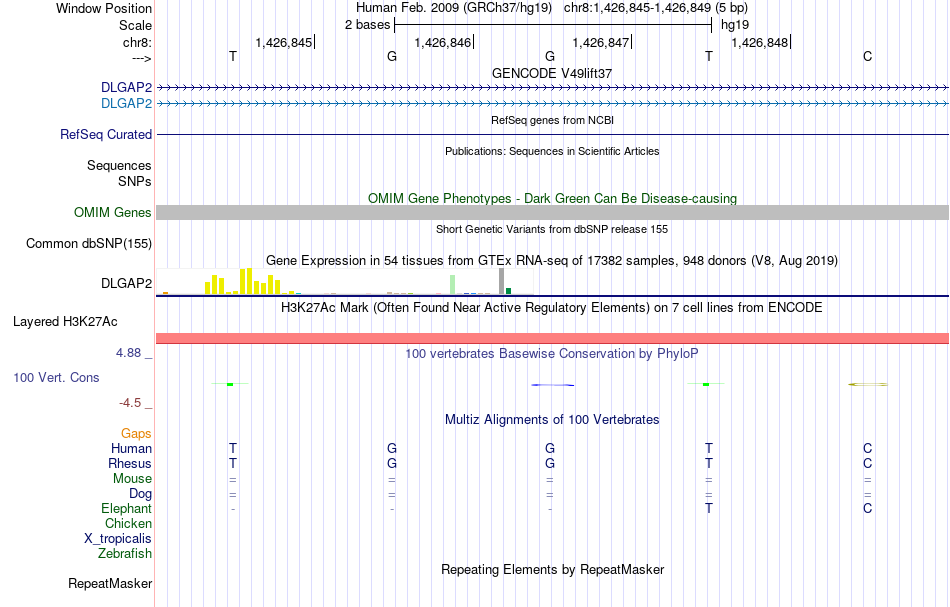This screenshot has height=607, width=950.
Task: Select the Common dbSNP(155) track label
Action: point(89,244)
